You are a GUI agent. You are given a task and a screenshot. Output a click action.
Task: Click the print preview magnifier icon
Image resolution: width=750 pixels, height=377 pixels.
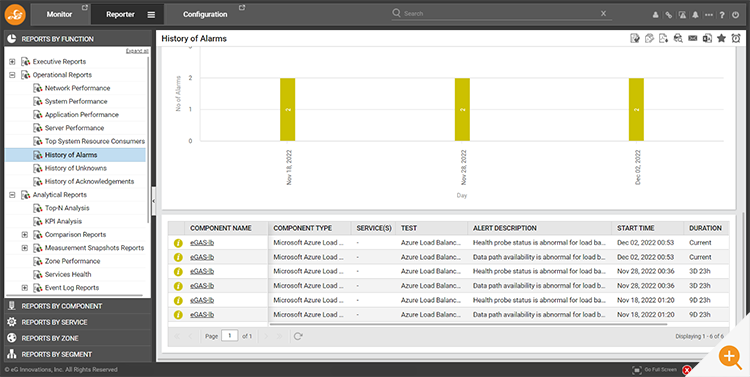point(678,38)
